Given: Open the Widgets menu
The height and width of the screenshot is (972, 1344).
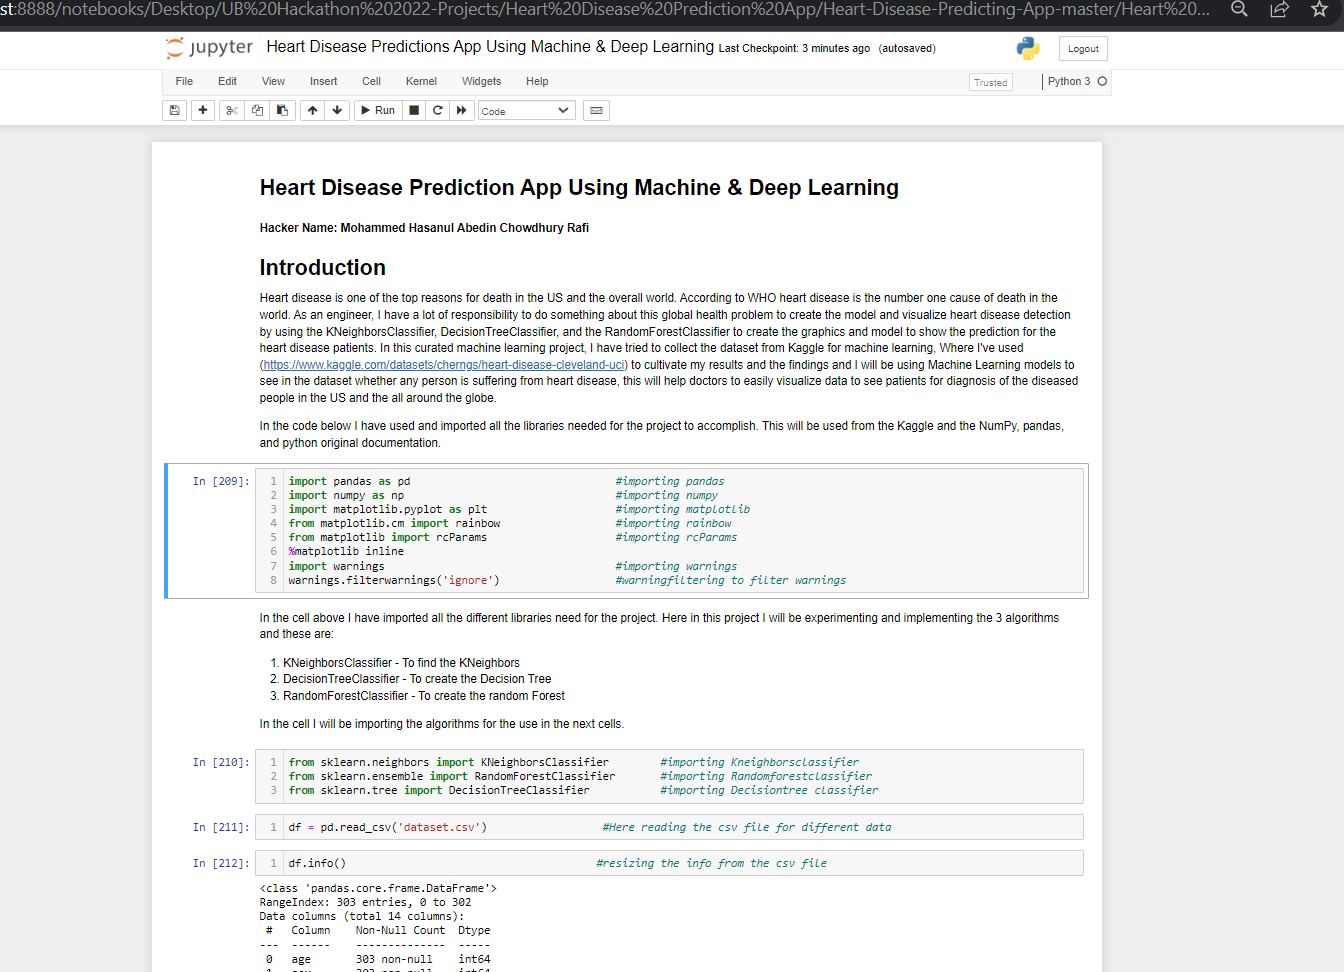Looking at the screenshot, I should (481, 81).
